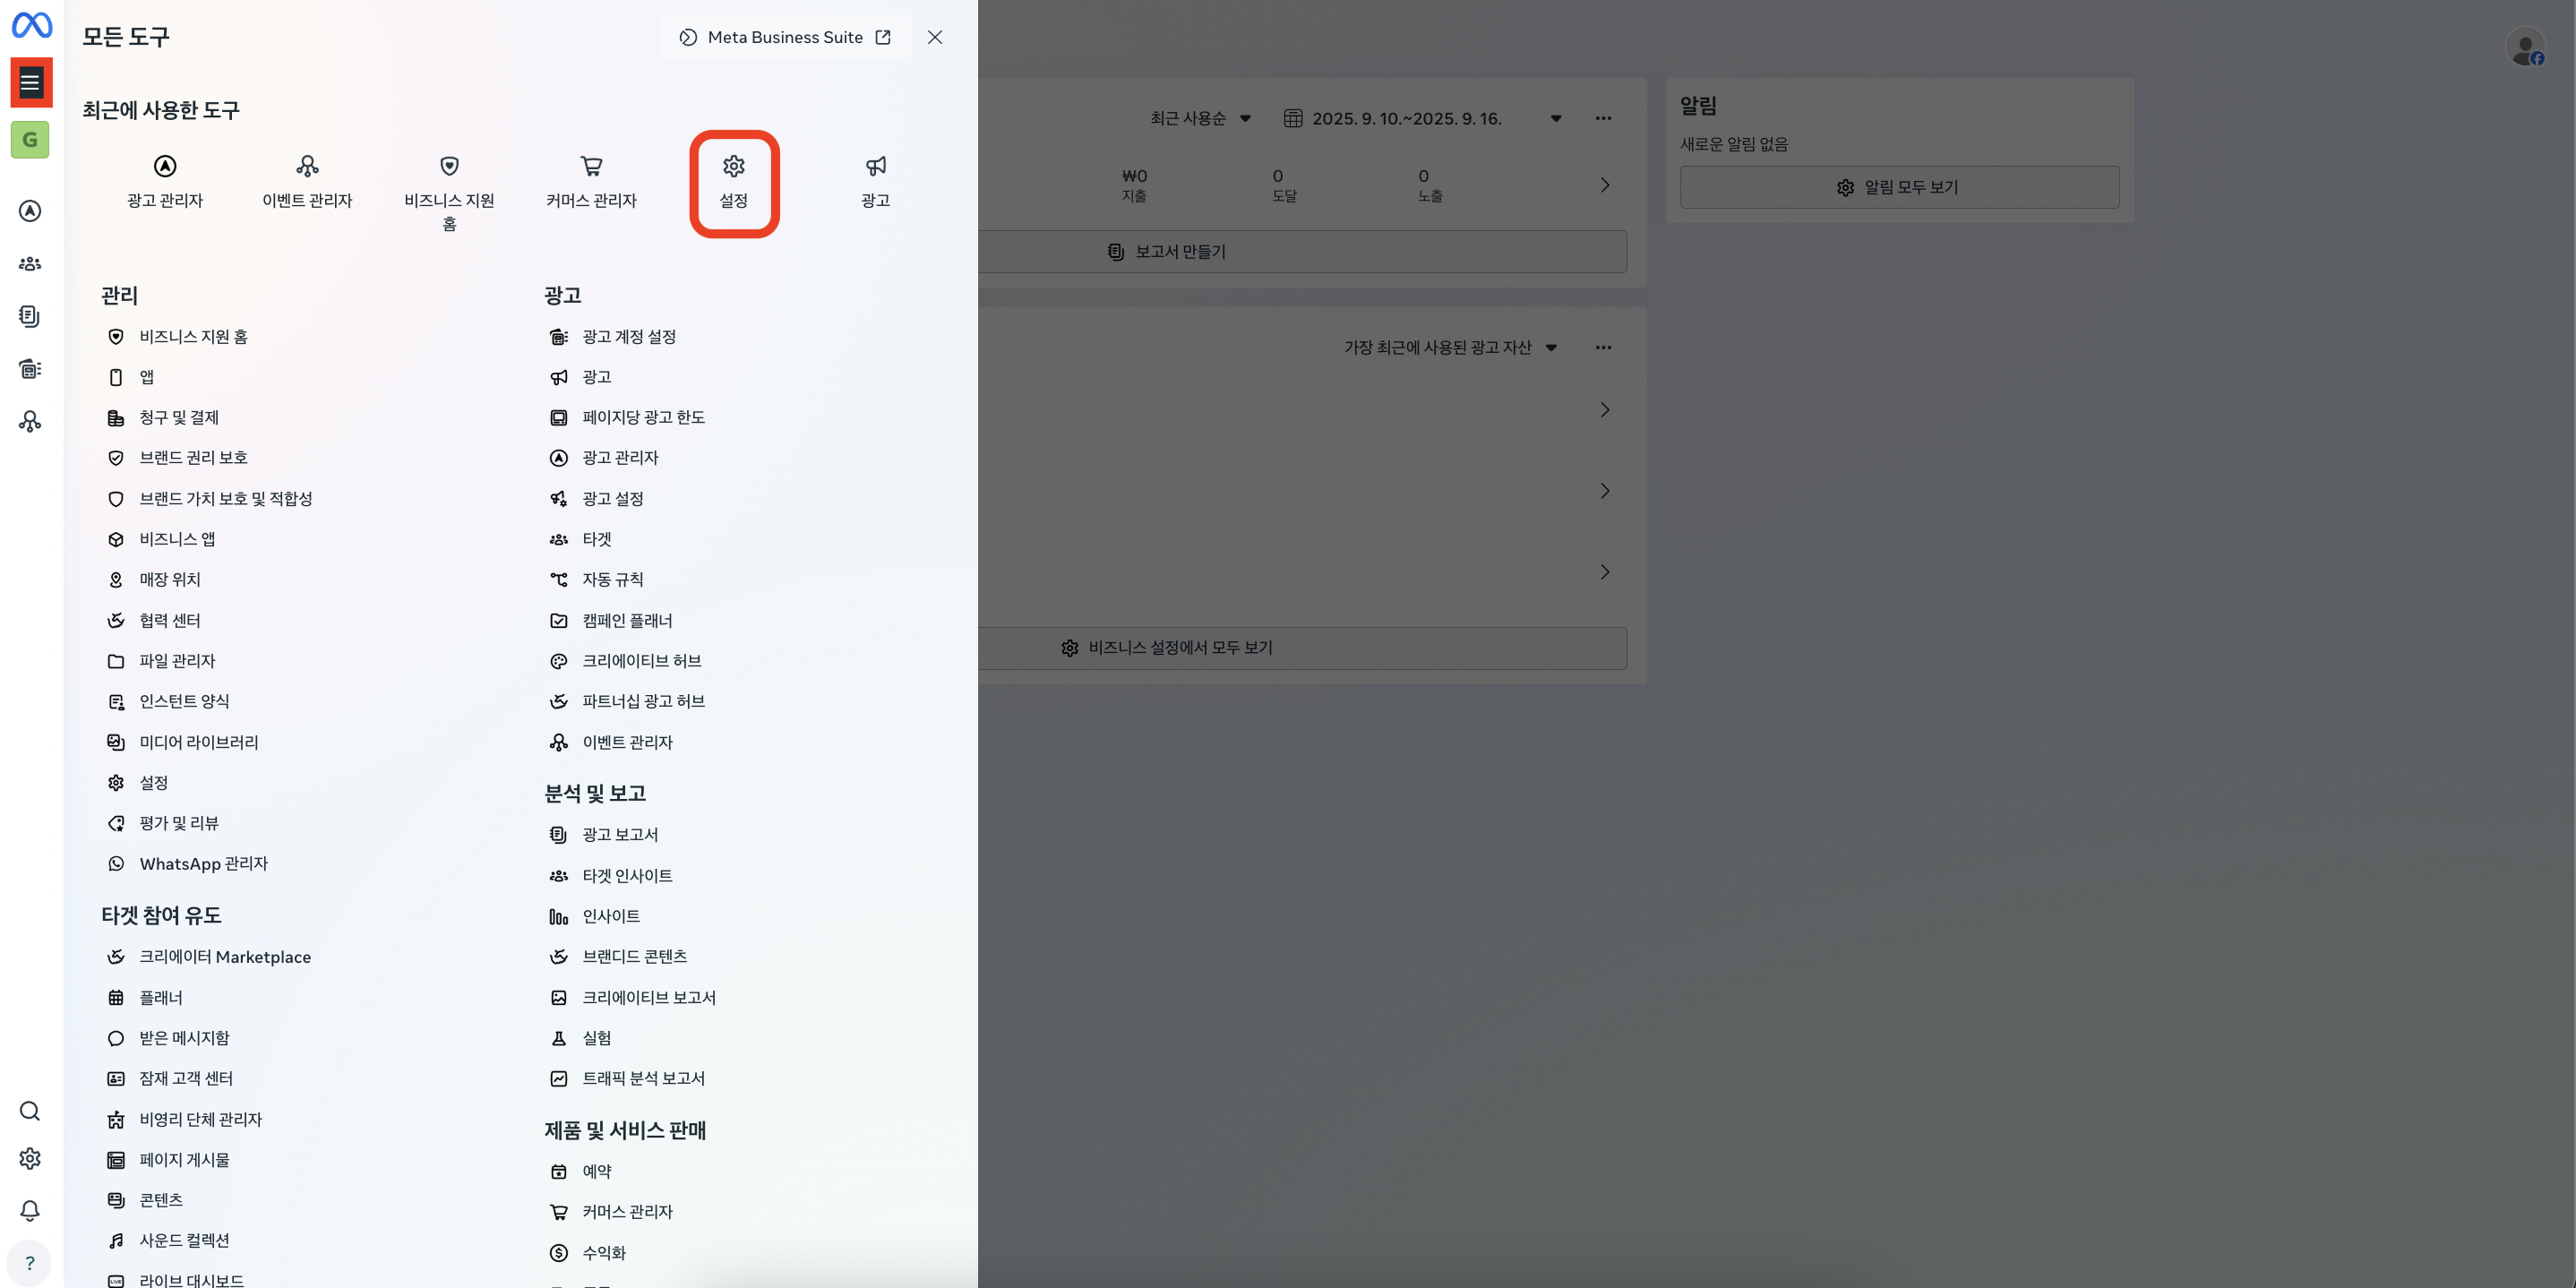Select 청구 및 결제 menu item
Screen dimensions: 2576x1288
178,417
